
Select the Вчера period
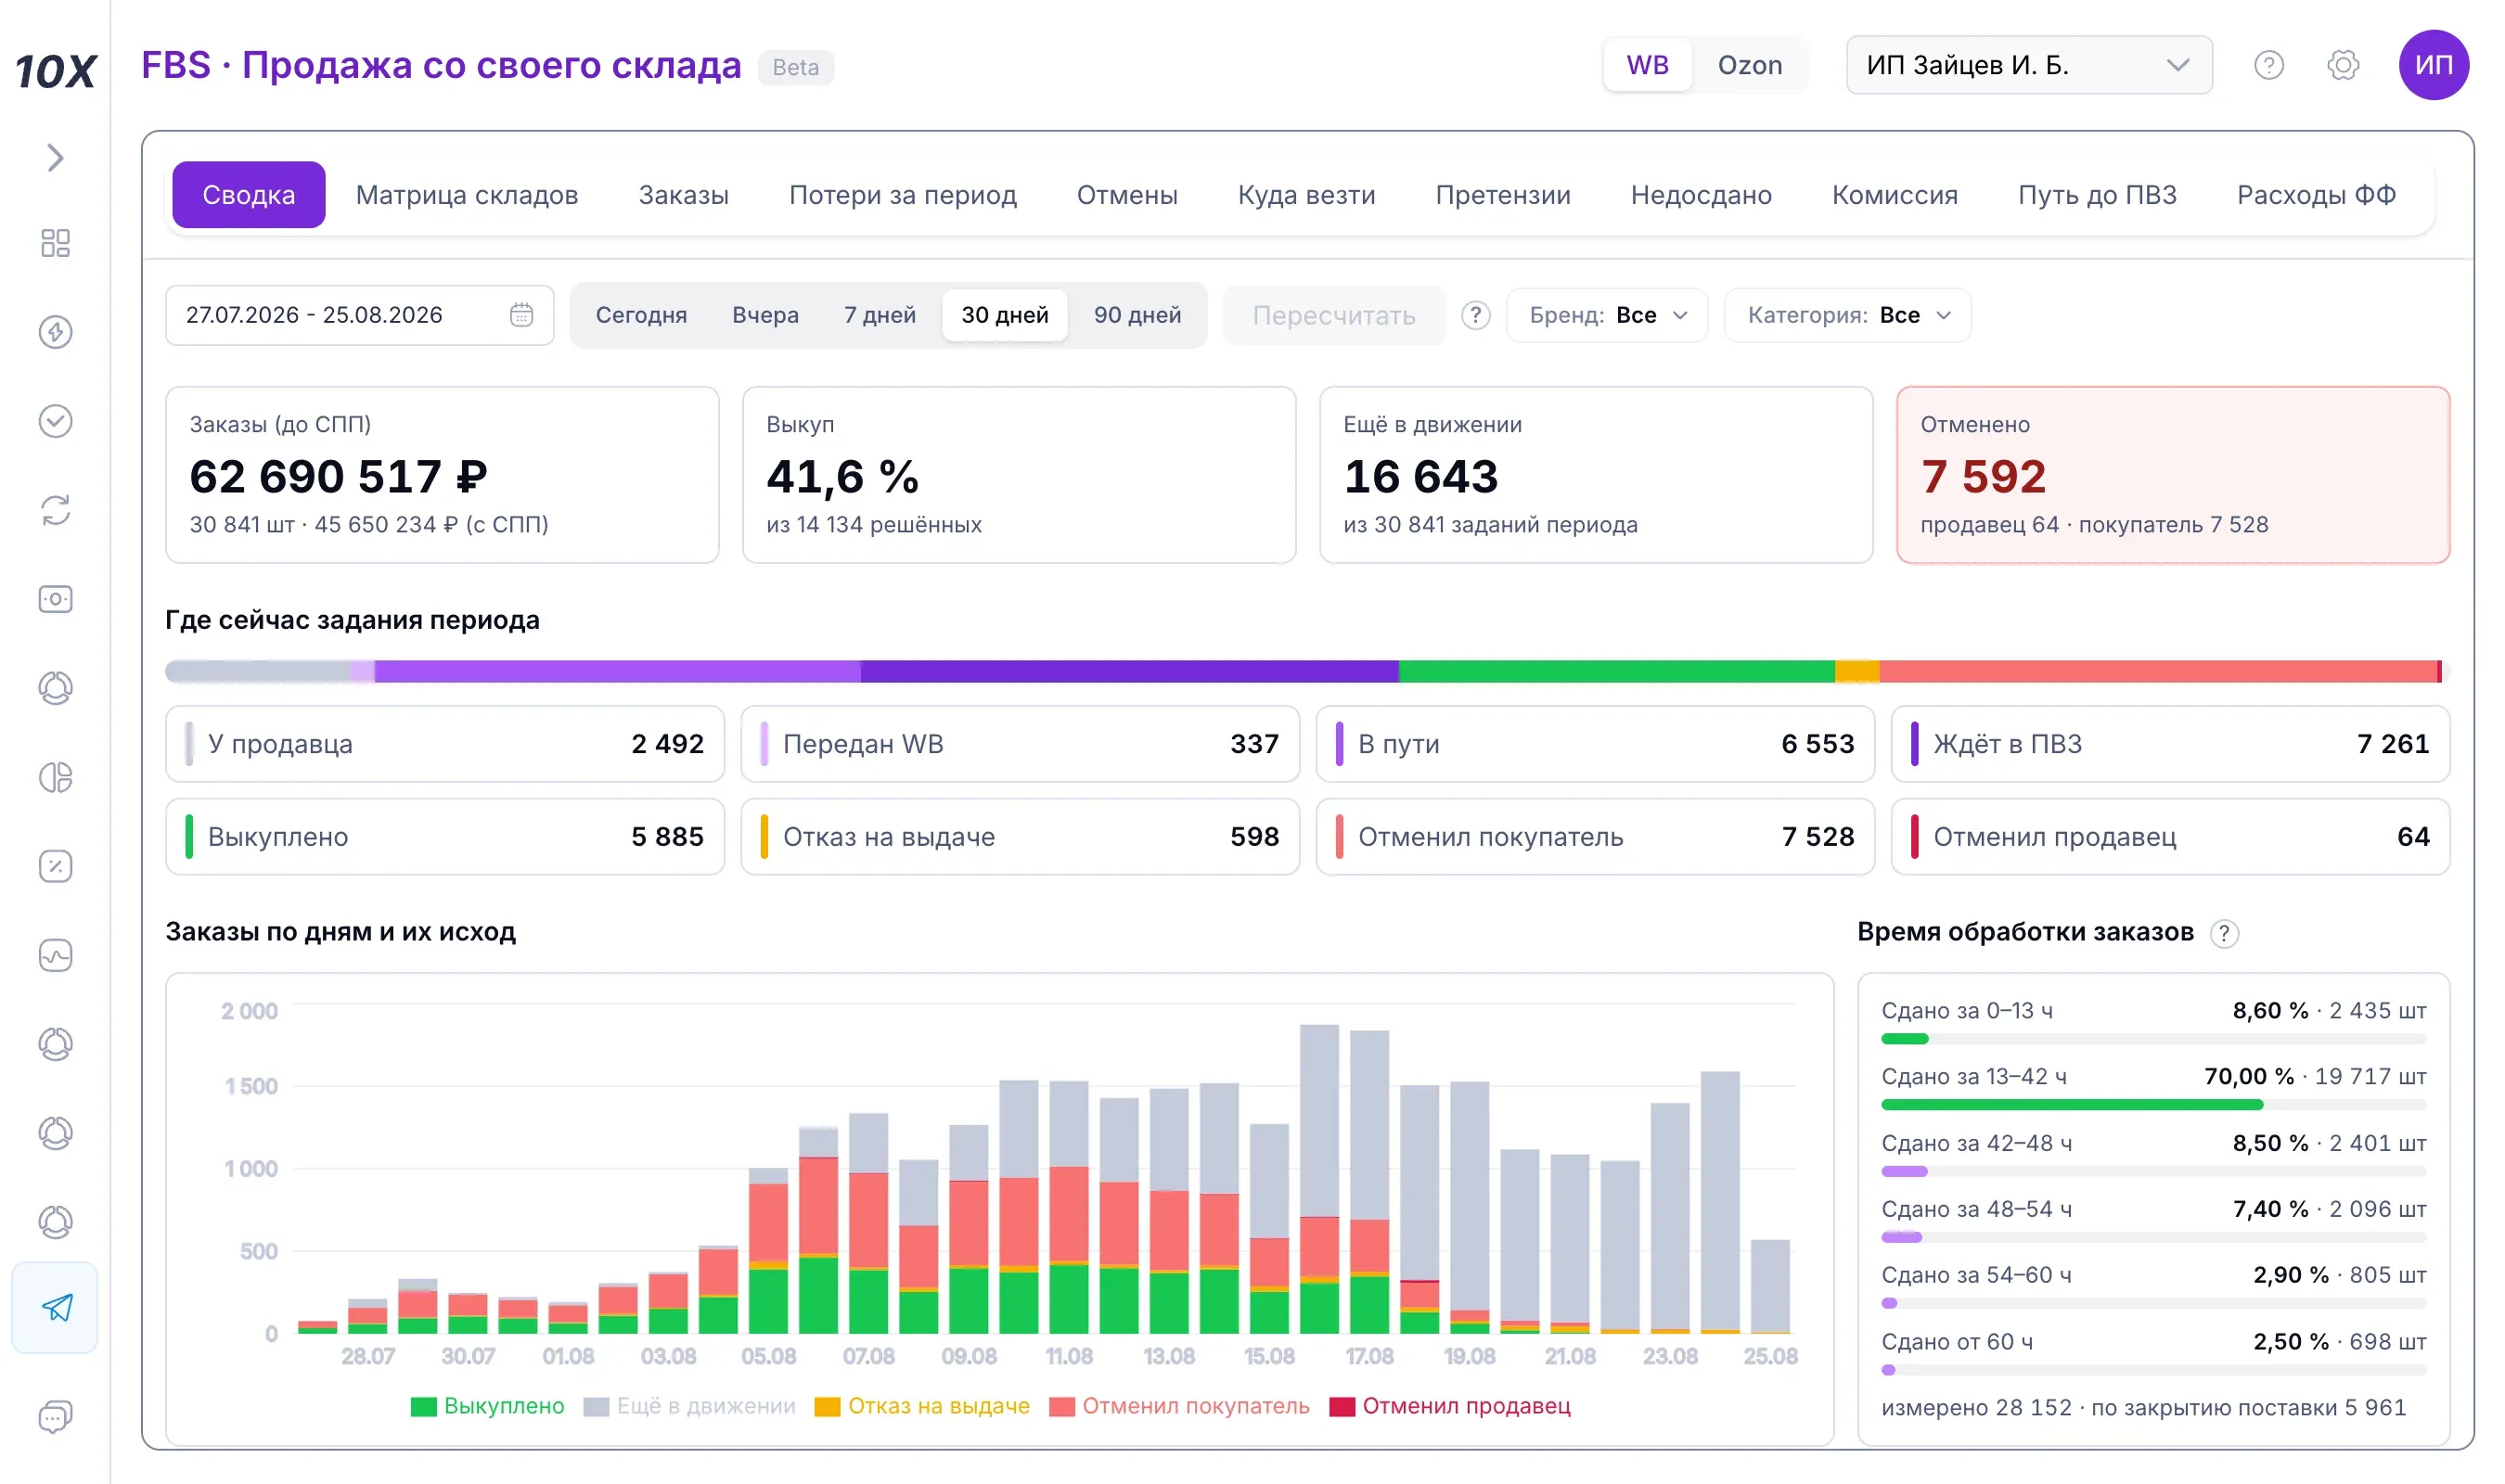point(765,315)
